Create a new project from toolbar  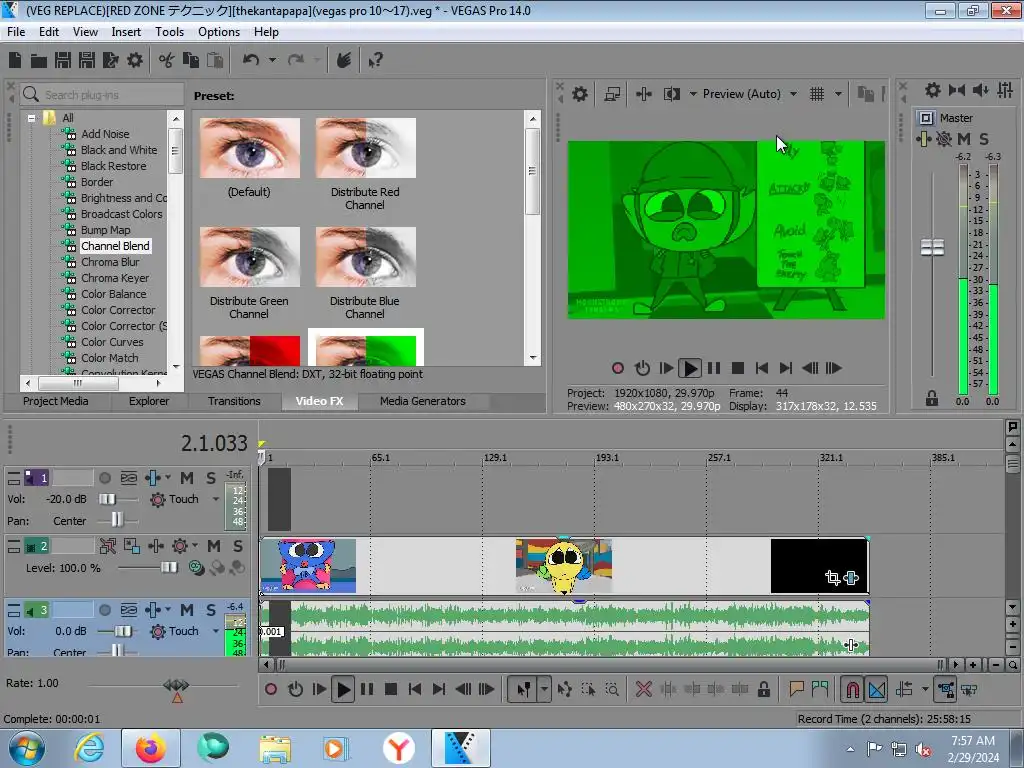pyautogui.click(x=15, y=61)
